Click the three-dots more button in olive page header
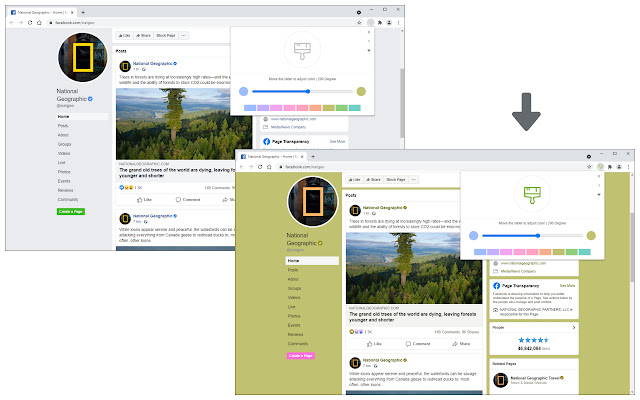640x400 pixels. [x=414, y=180]
